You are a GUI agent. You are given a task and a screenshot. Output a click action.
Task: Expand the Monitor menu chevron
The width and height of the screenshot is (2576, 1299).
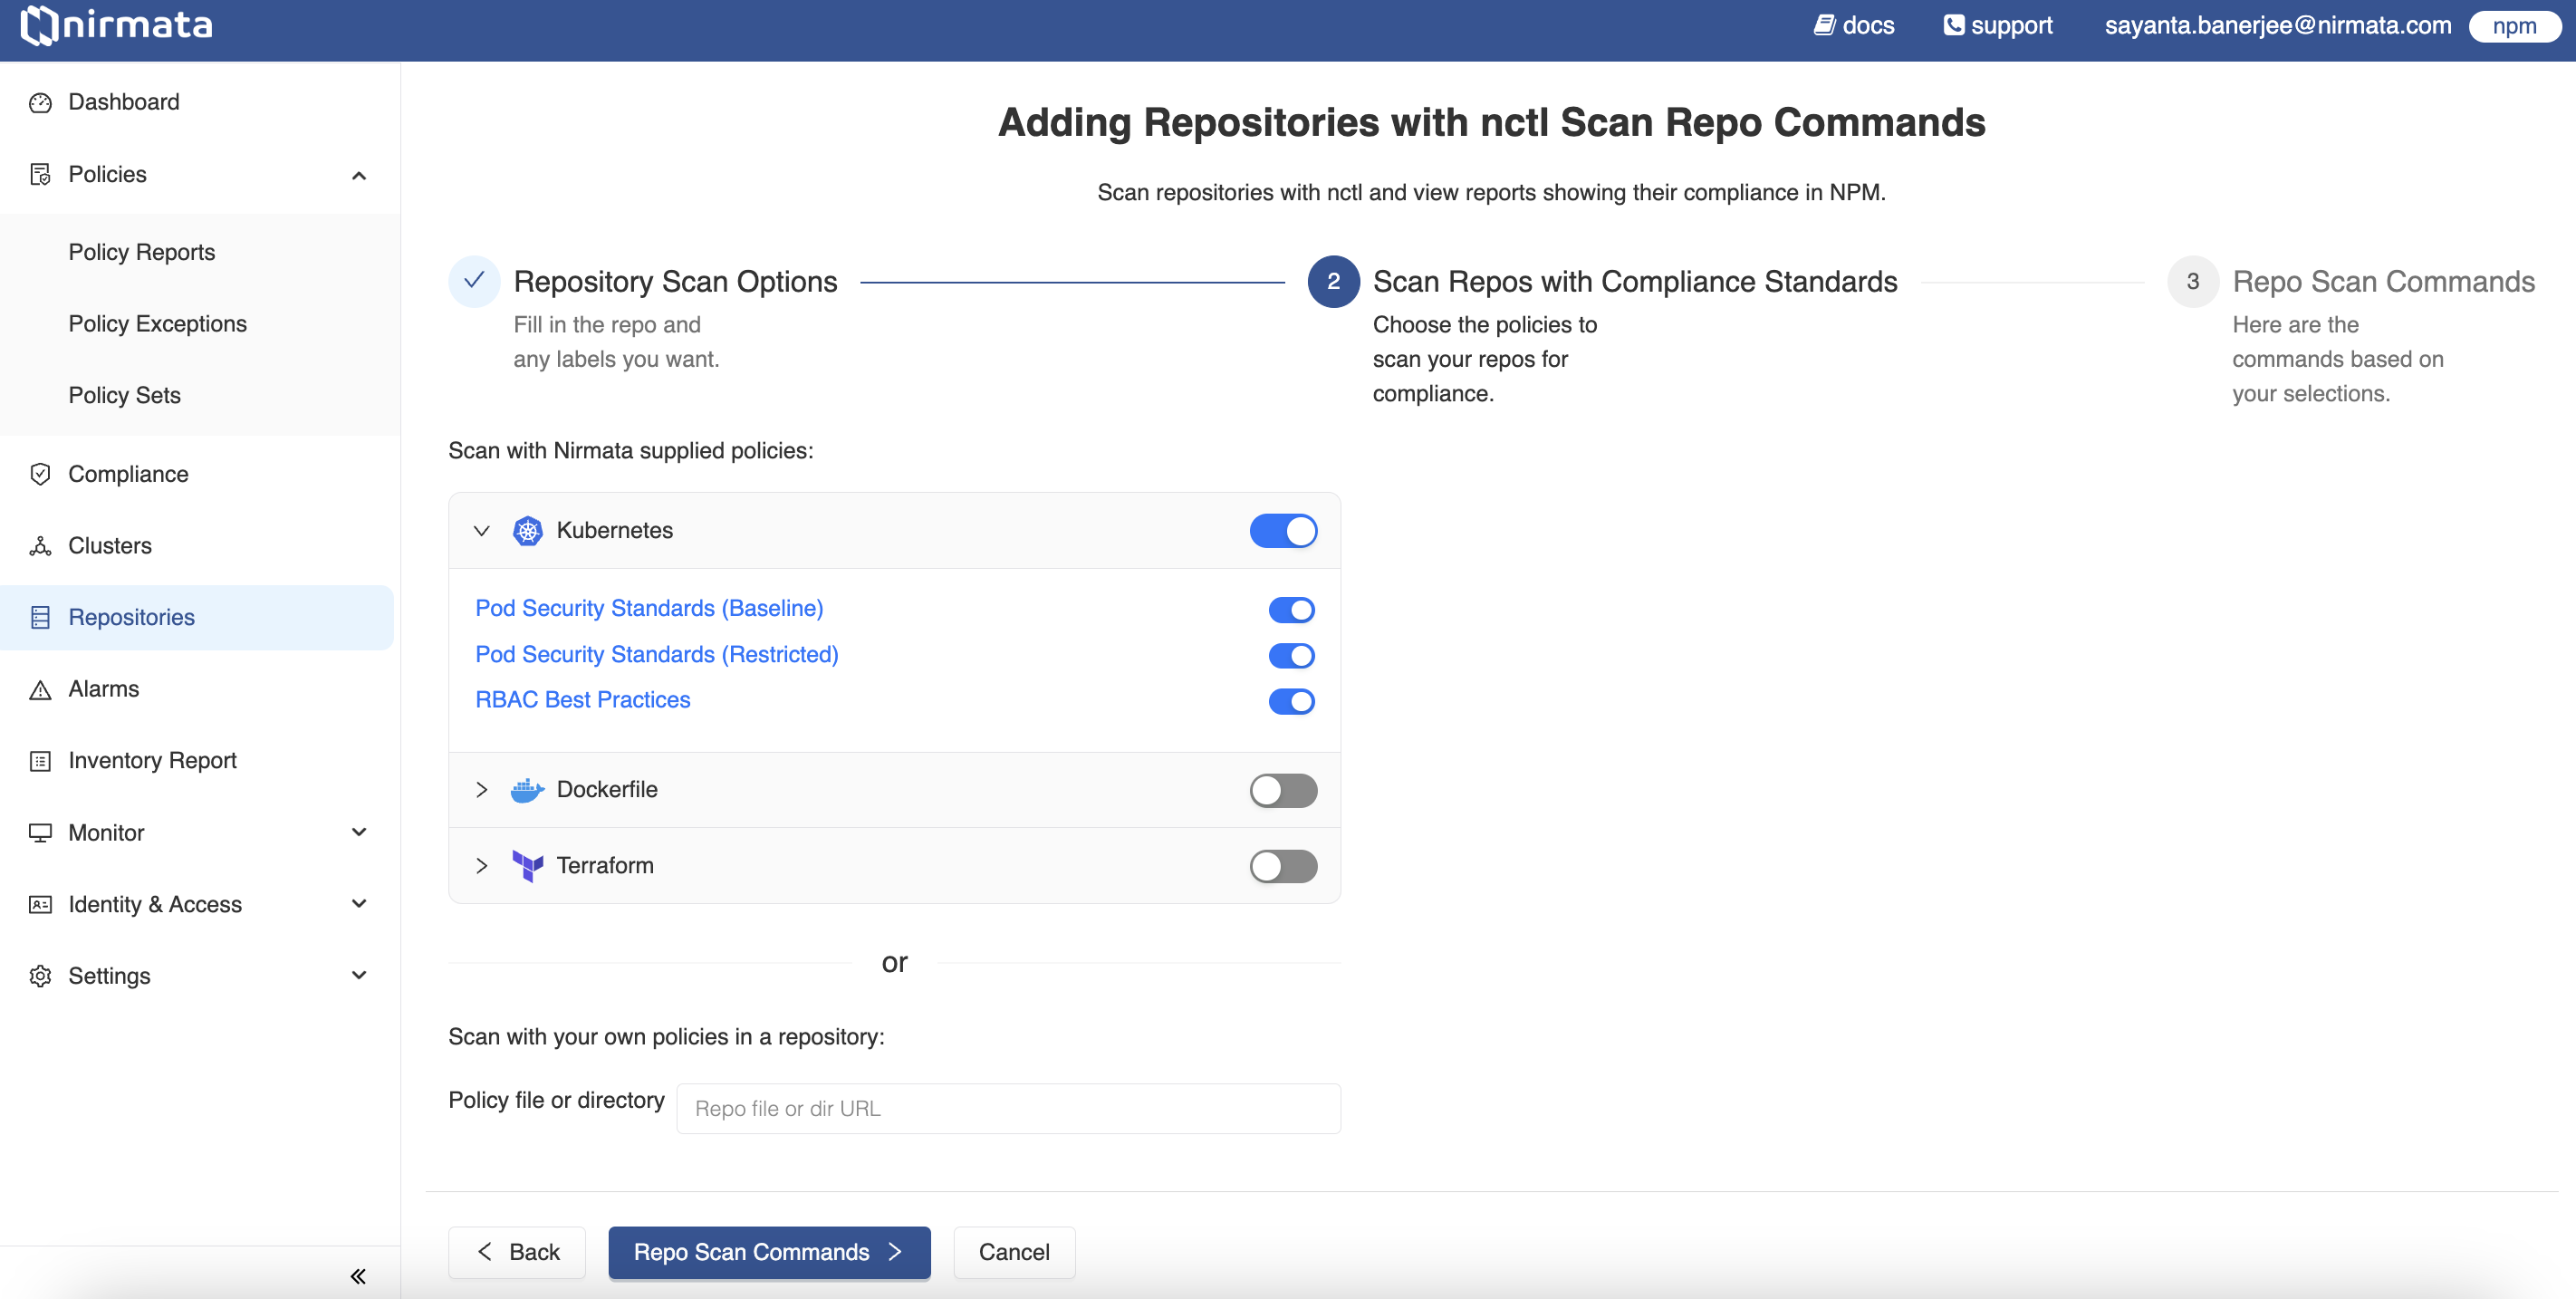359,832
